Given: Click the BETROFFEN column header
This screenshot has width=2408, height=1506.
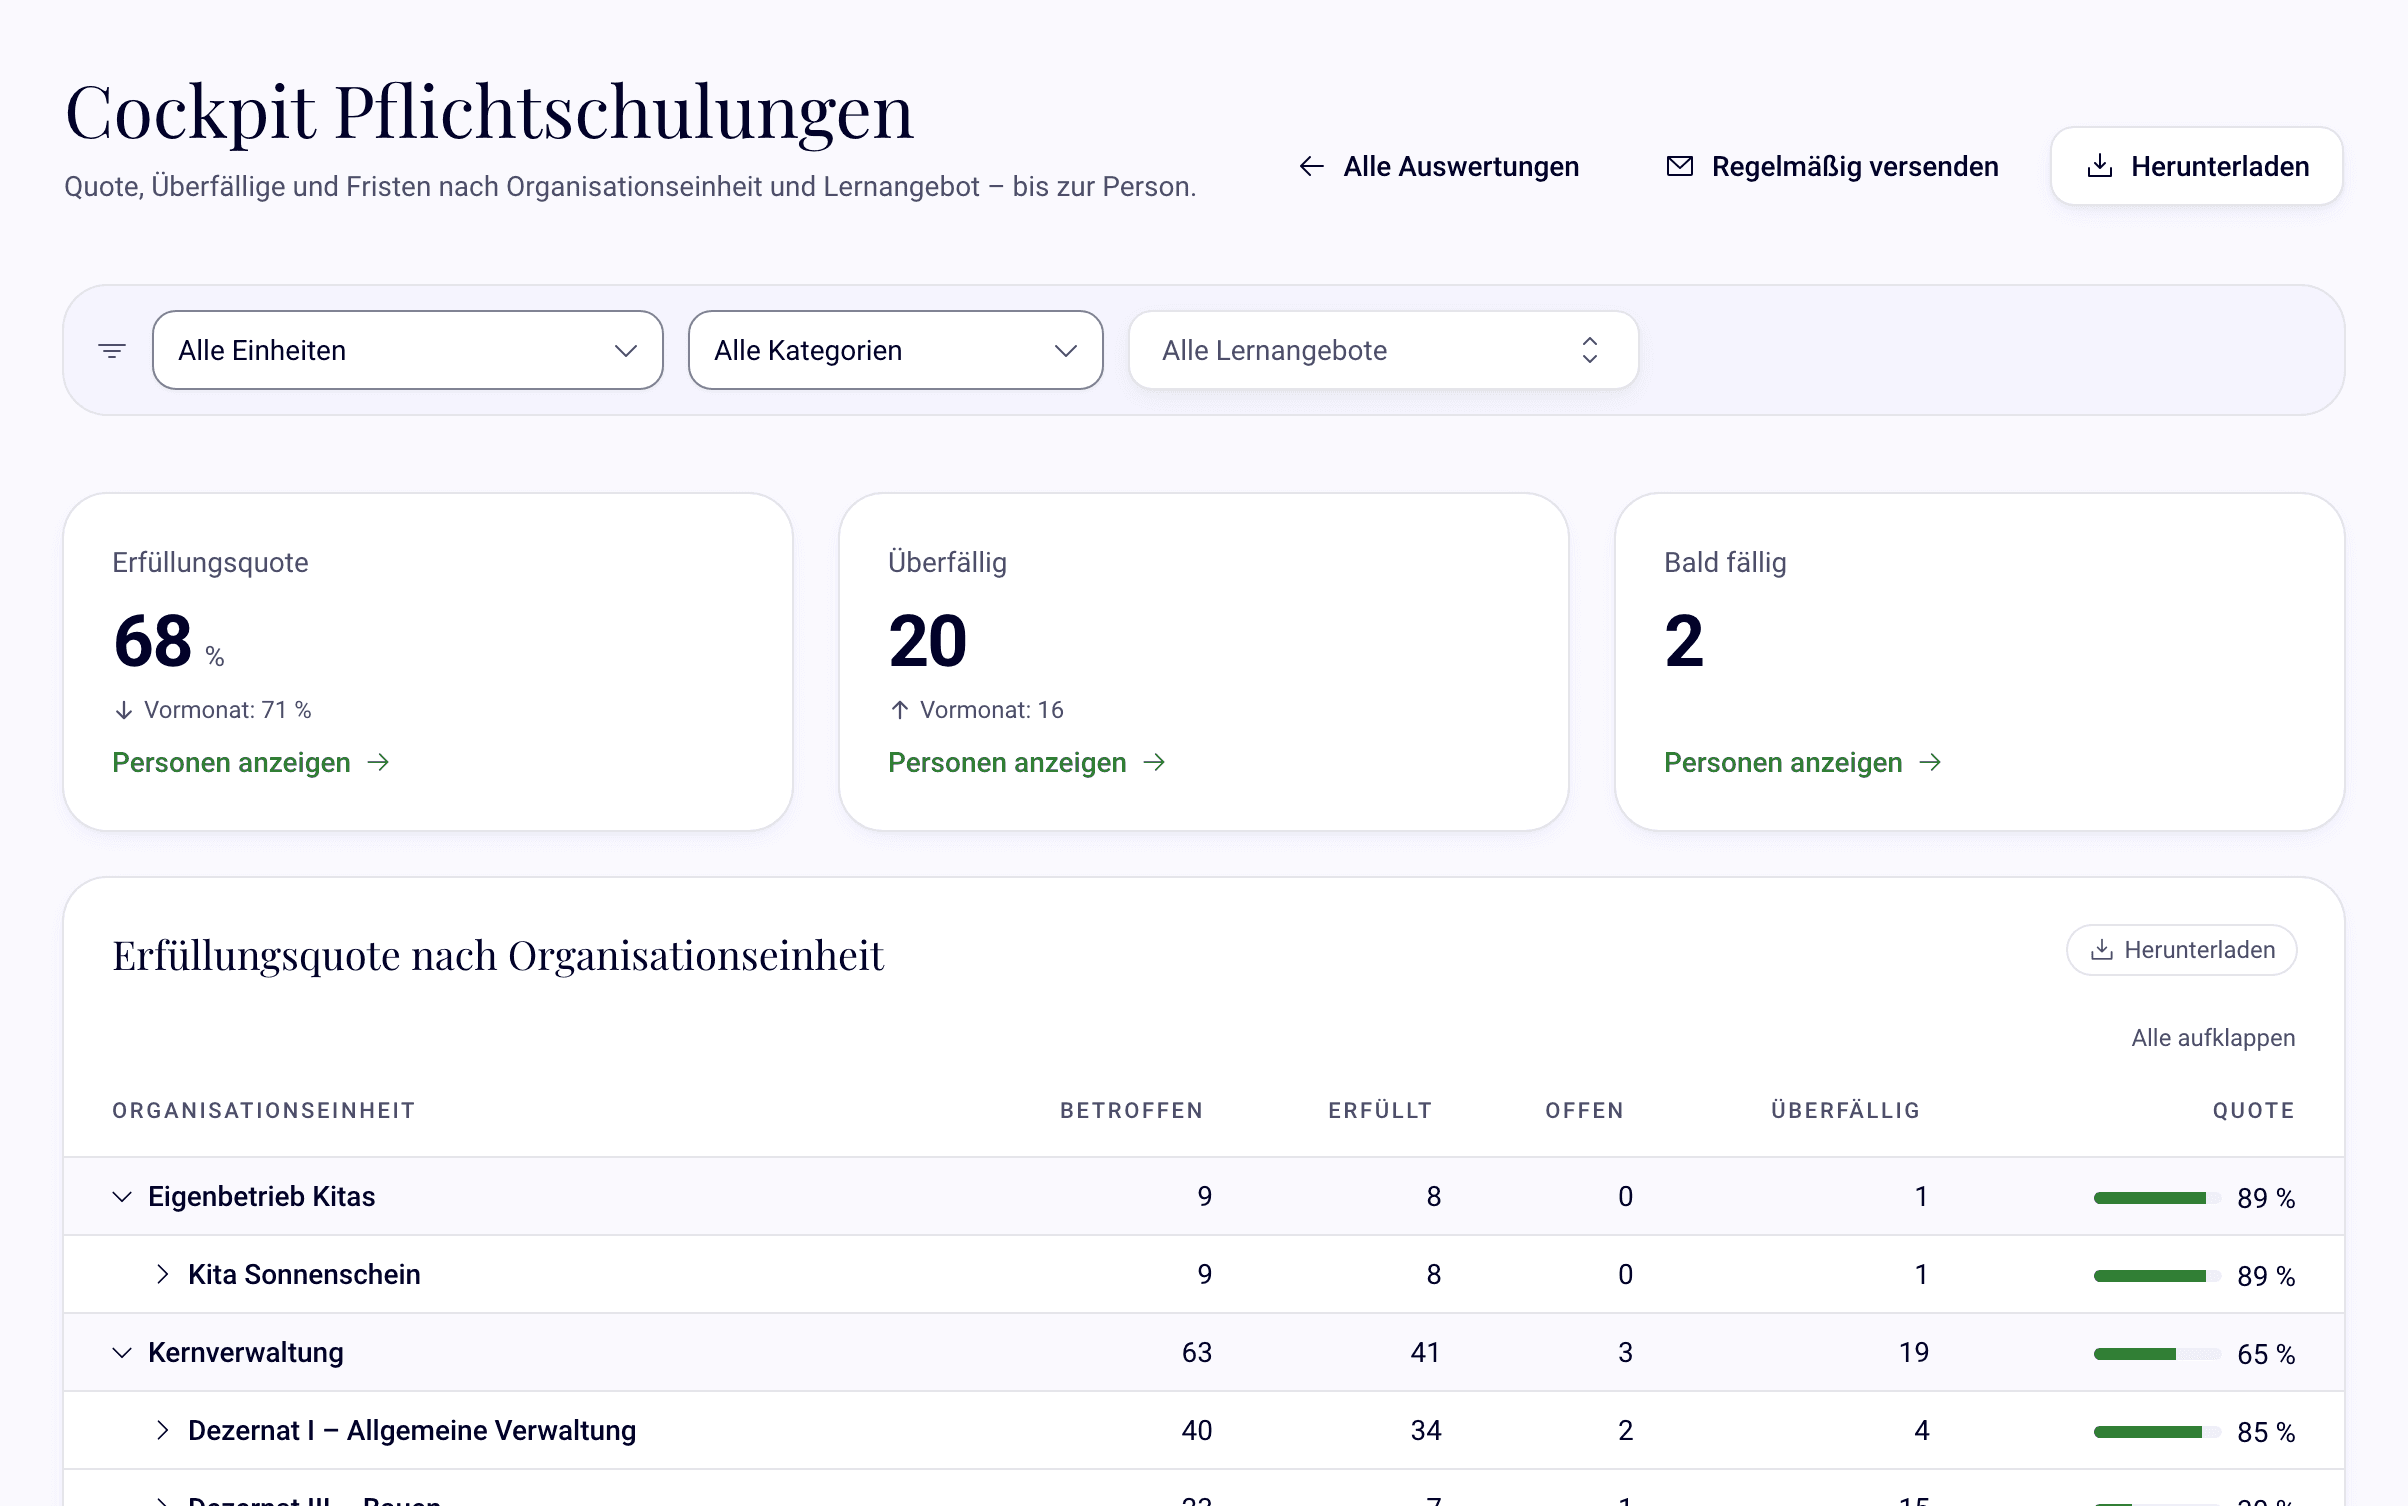Looking at the screenshot, I should pyautogui.click(x=1131, y=1111).
